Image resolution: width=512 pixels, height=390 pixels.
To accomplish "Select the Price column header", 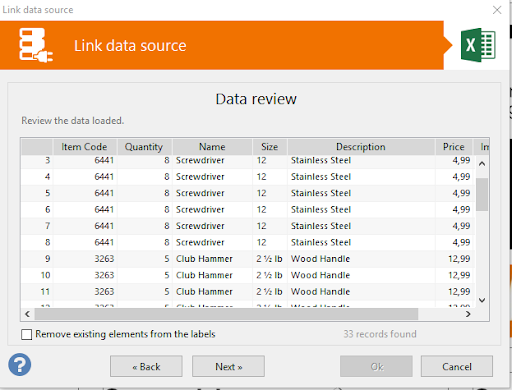I will click(x=454, y=147).
